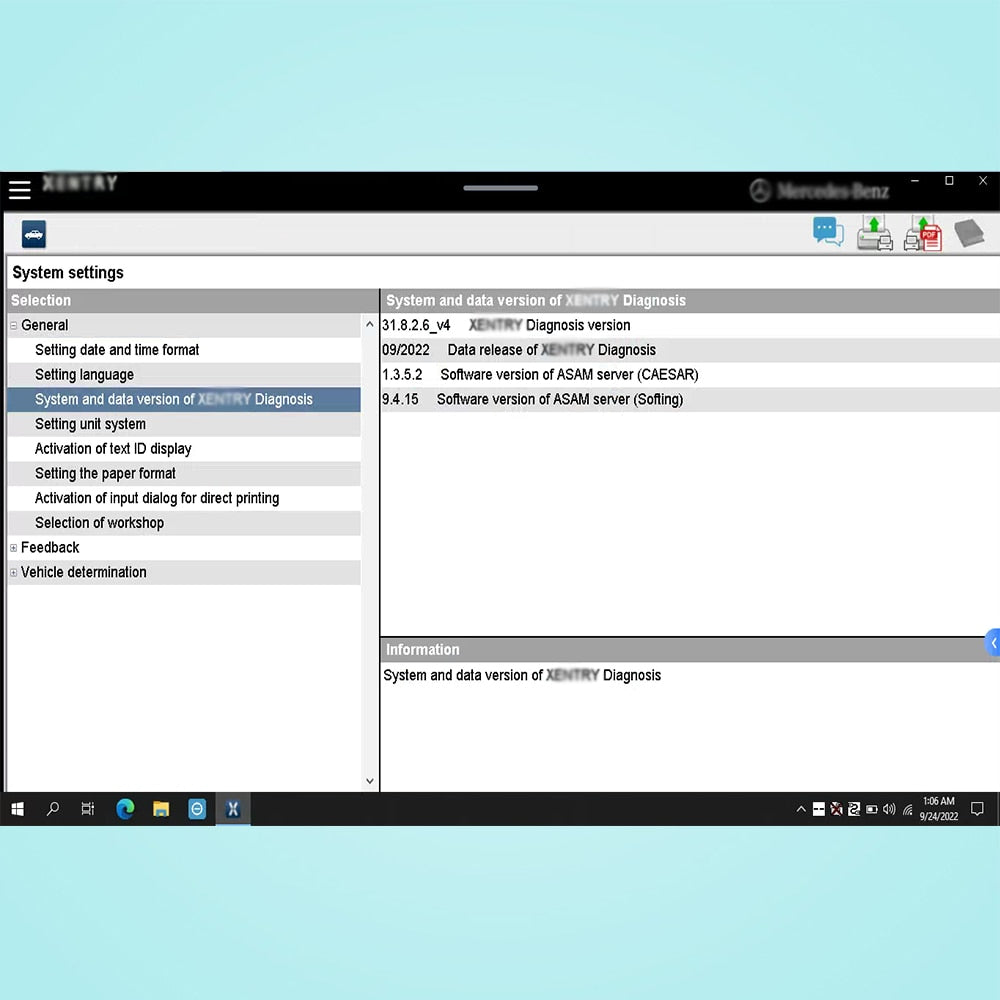
Task: Click the network signal tray icon
Action: pyautogui.click(x=908, y=810)
